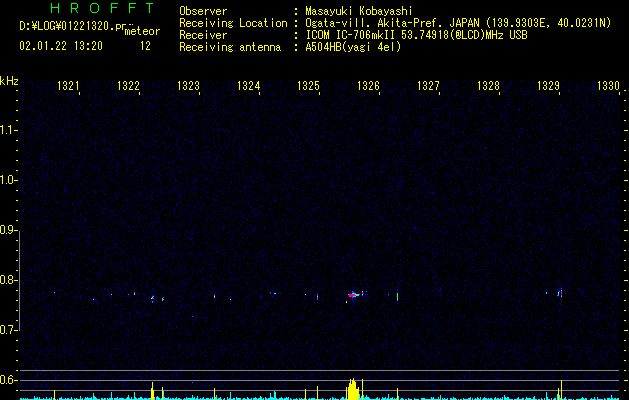Click the 1.1 frequency axis label

pos(8,130)
